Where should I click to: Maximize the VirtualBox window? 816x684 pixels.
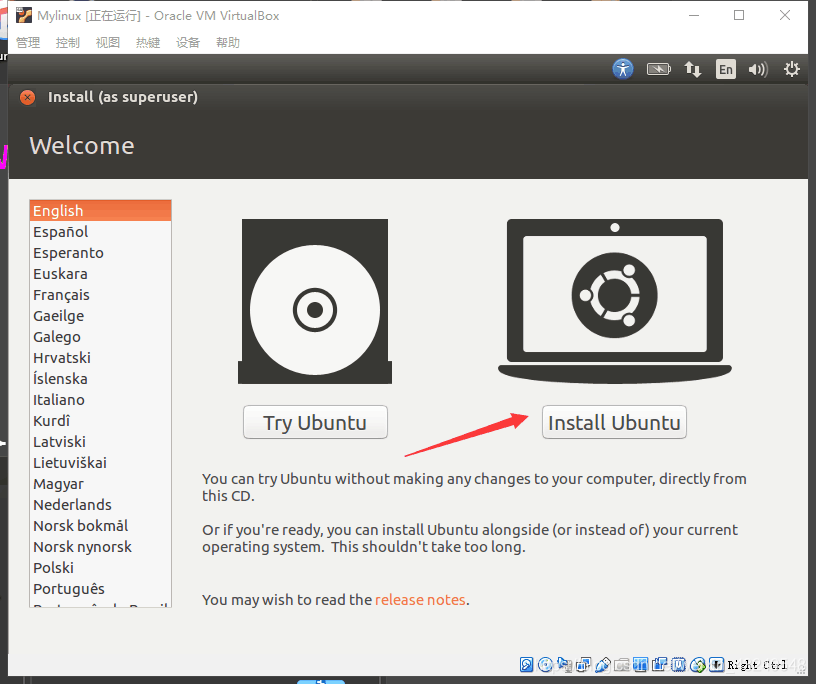739,15
